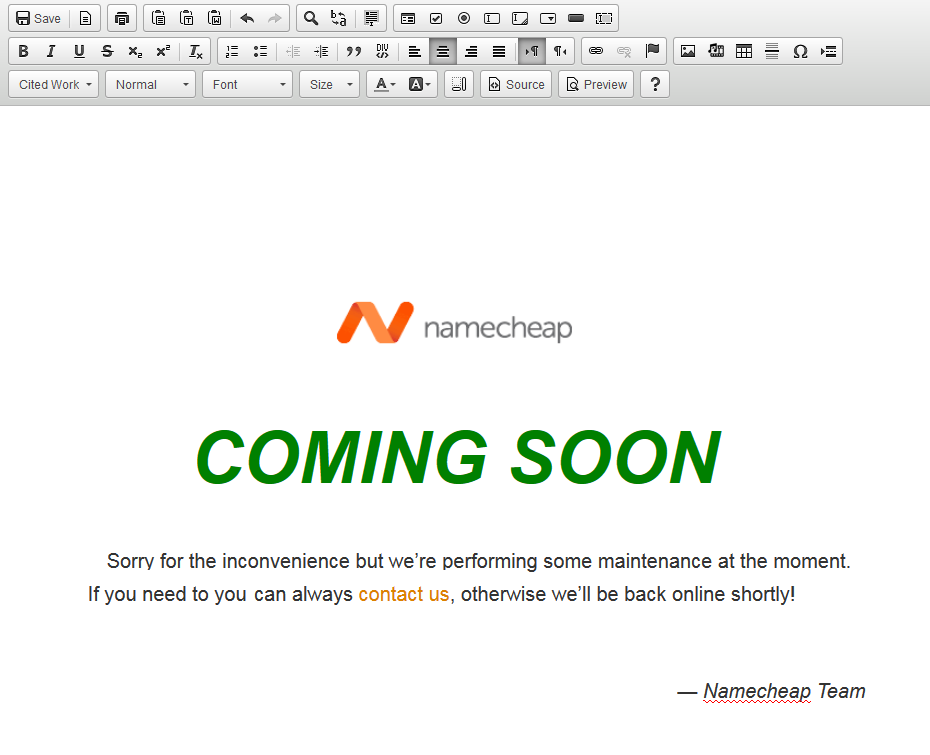This screenshot has width=930, height=755.
Task: Insert a page break
Action: point(829,52)
